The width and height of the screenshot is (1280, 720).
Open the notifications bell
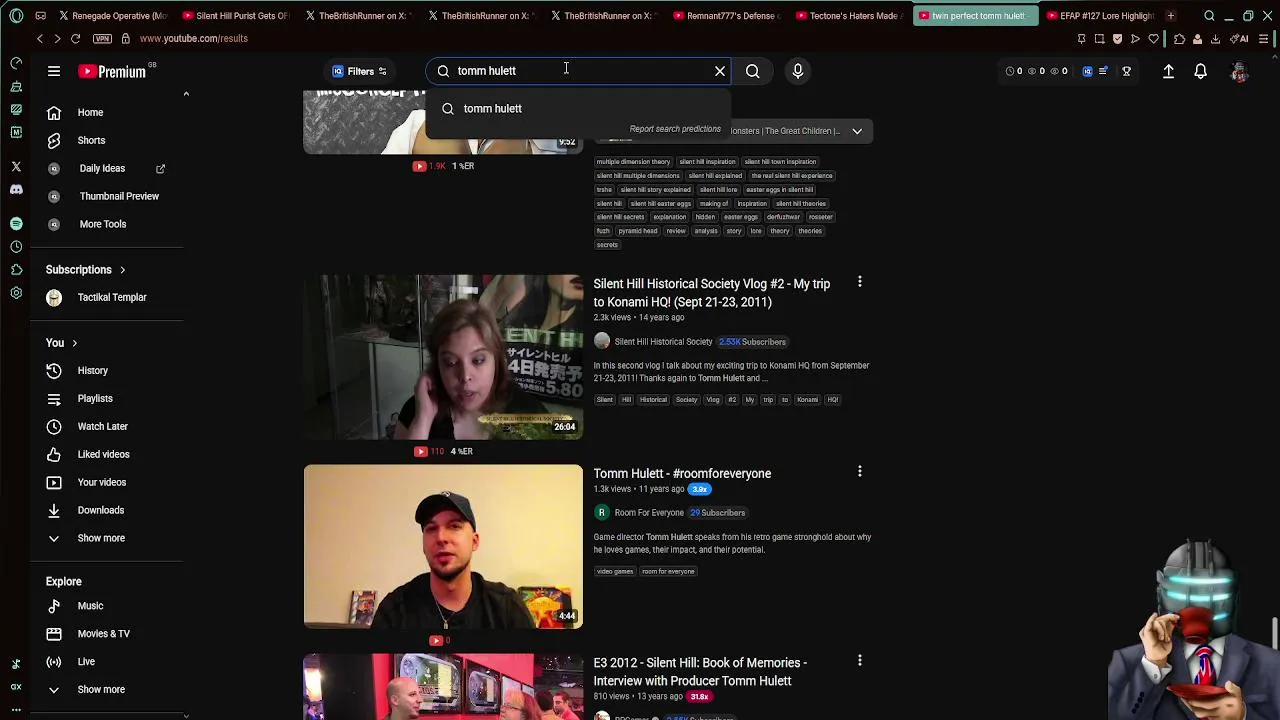1200,71
